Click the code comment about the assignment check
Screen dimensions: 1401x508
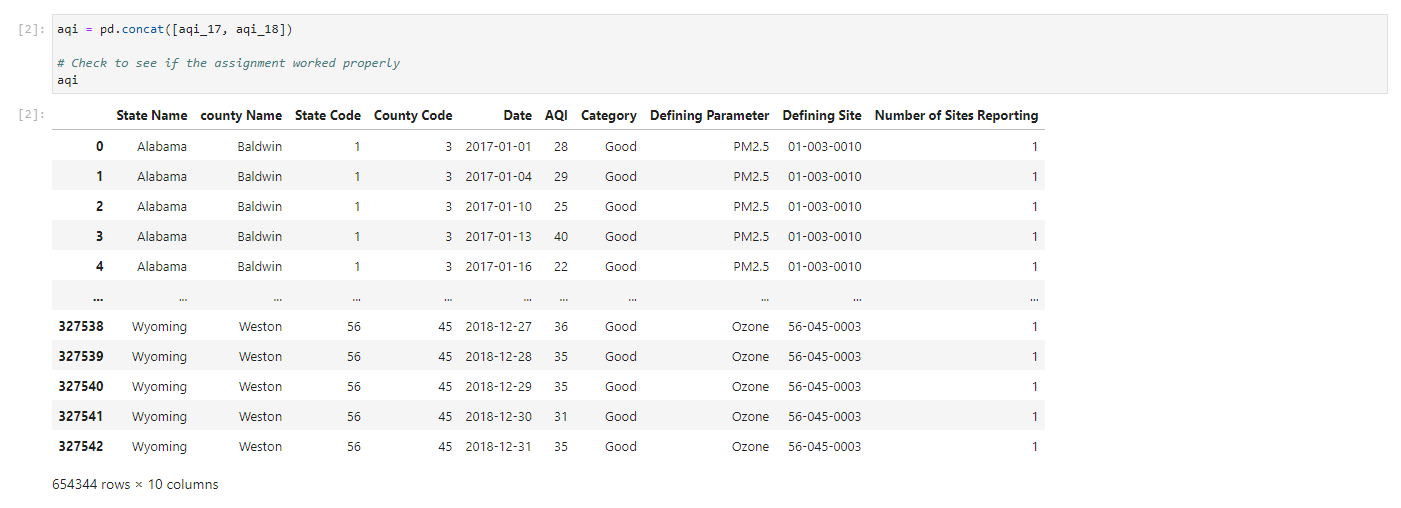click(228, 63)
